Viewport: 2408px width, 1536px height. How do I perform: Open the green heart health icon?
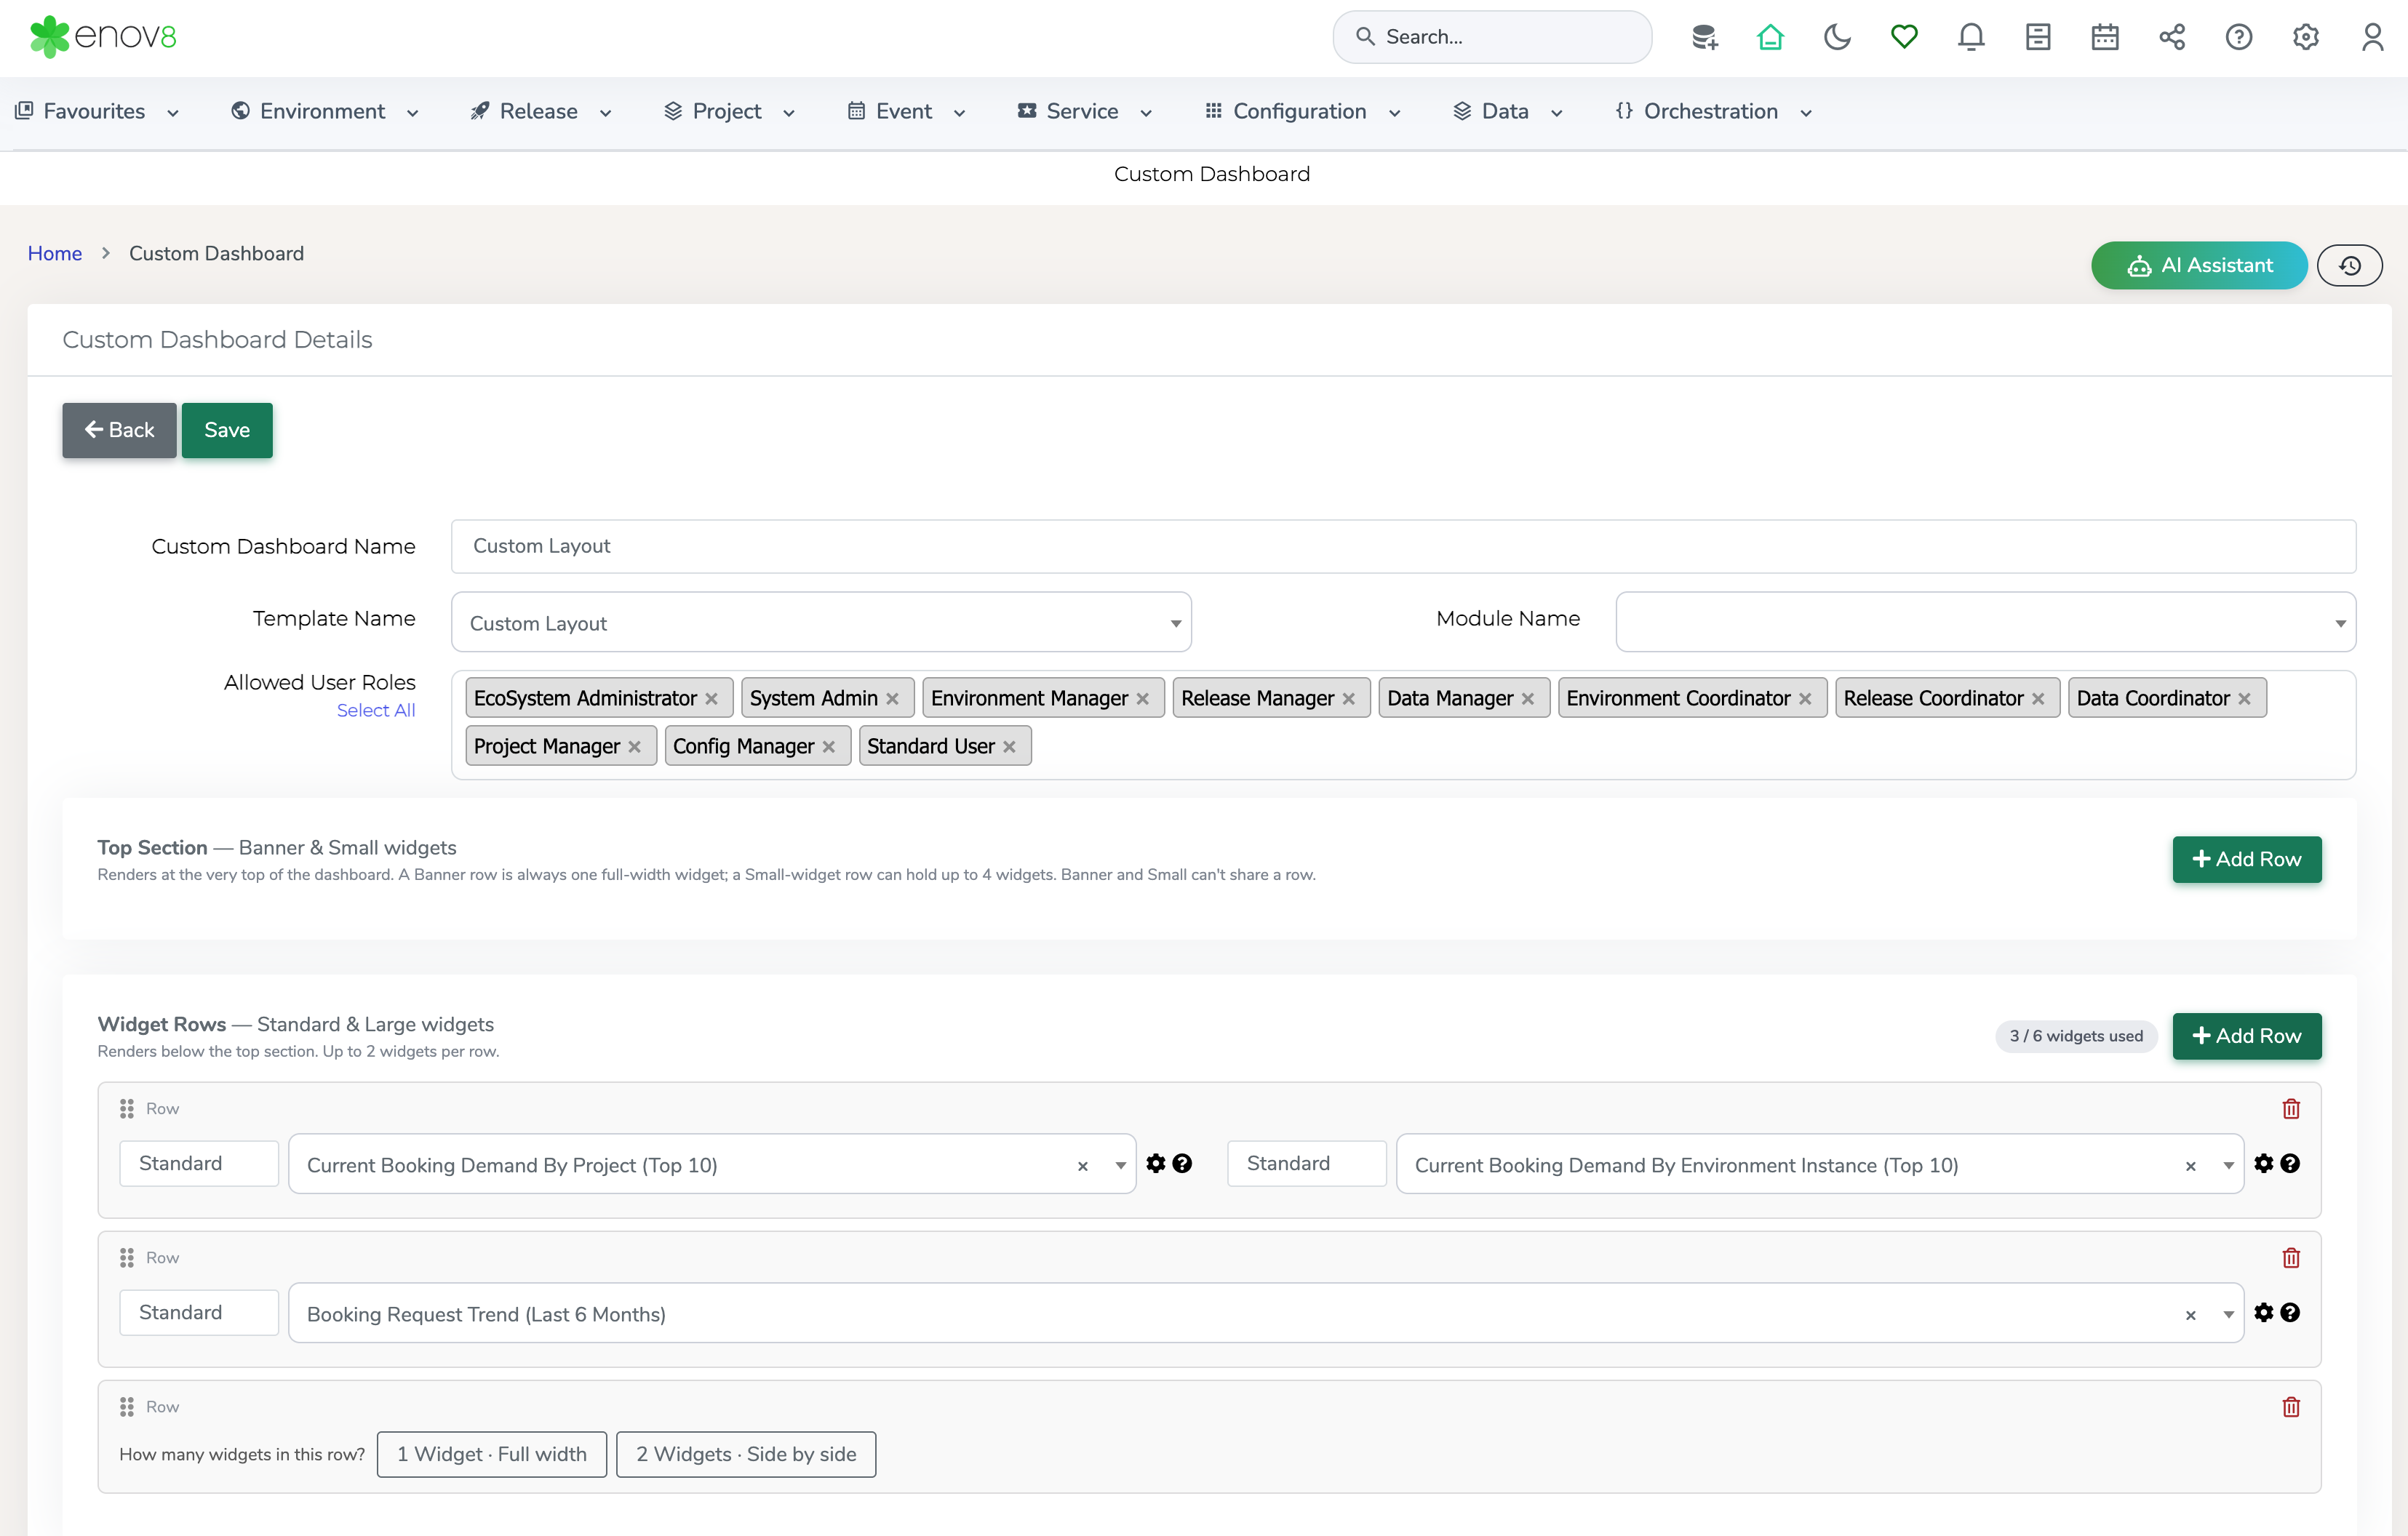(x=1904, y=37)
